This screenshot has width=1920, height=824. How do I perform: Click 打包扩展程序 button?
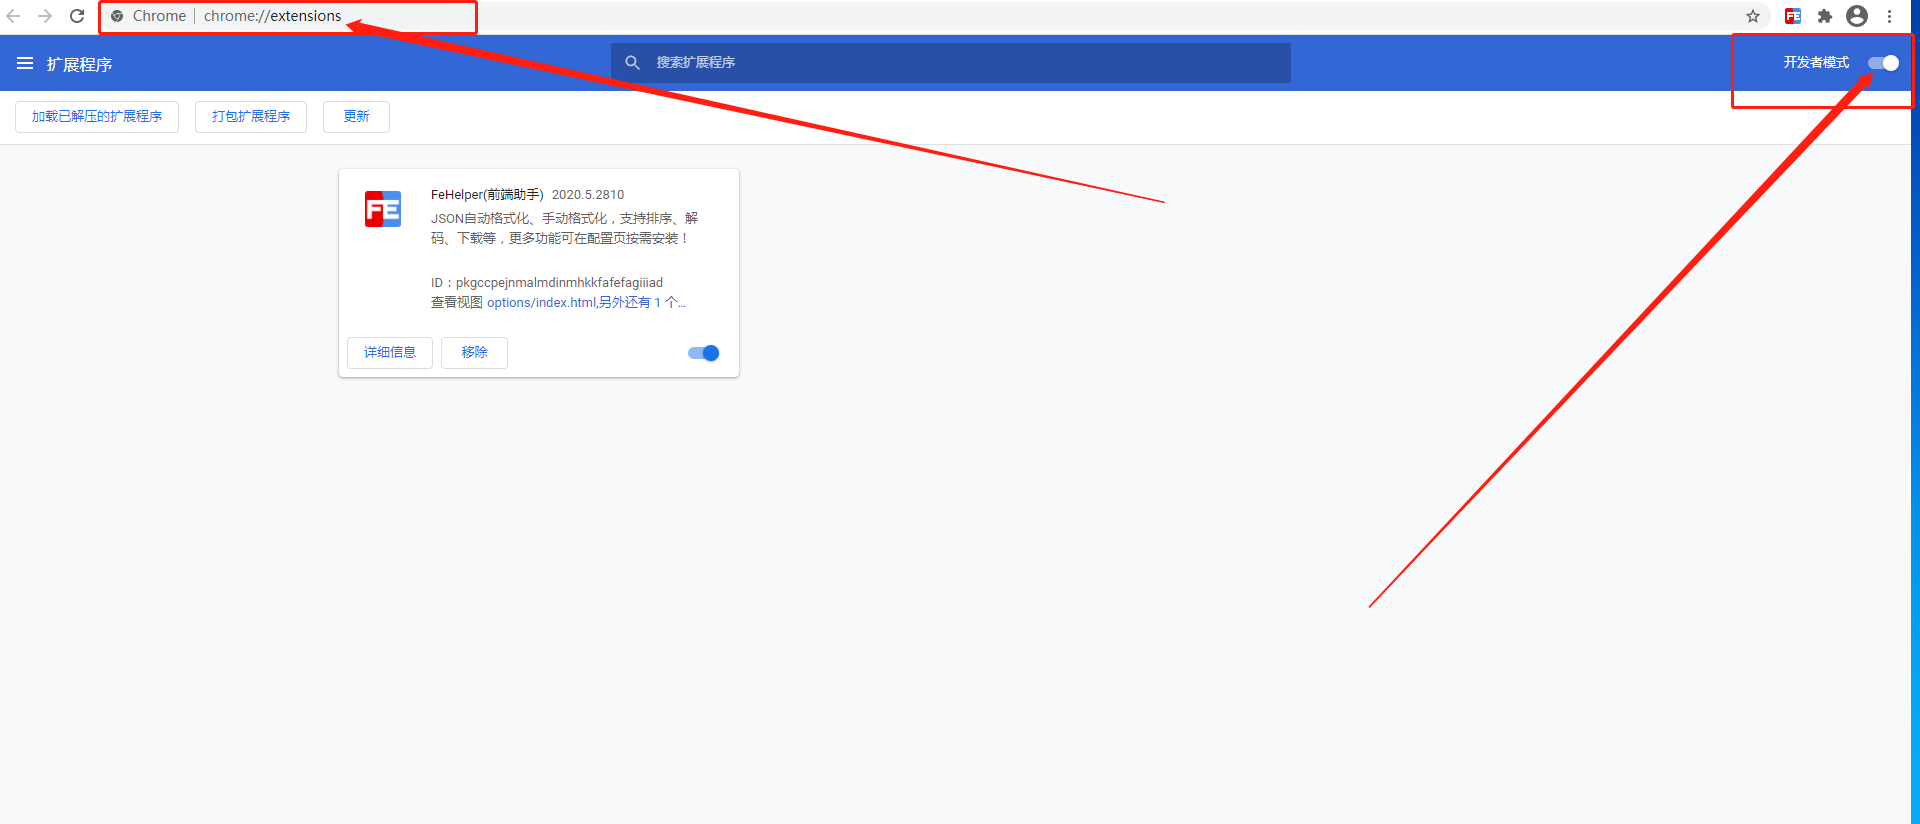pyautogui.click(x=251, y=117)
